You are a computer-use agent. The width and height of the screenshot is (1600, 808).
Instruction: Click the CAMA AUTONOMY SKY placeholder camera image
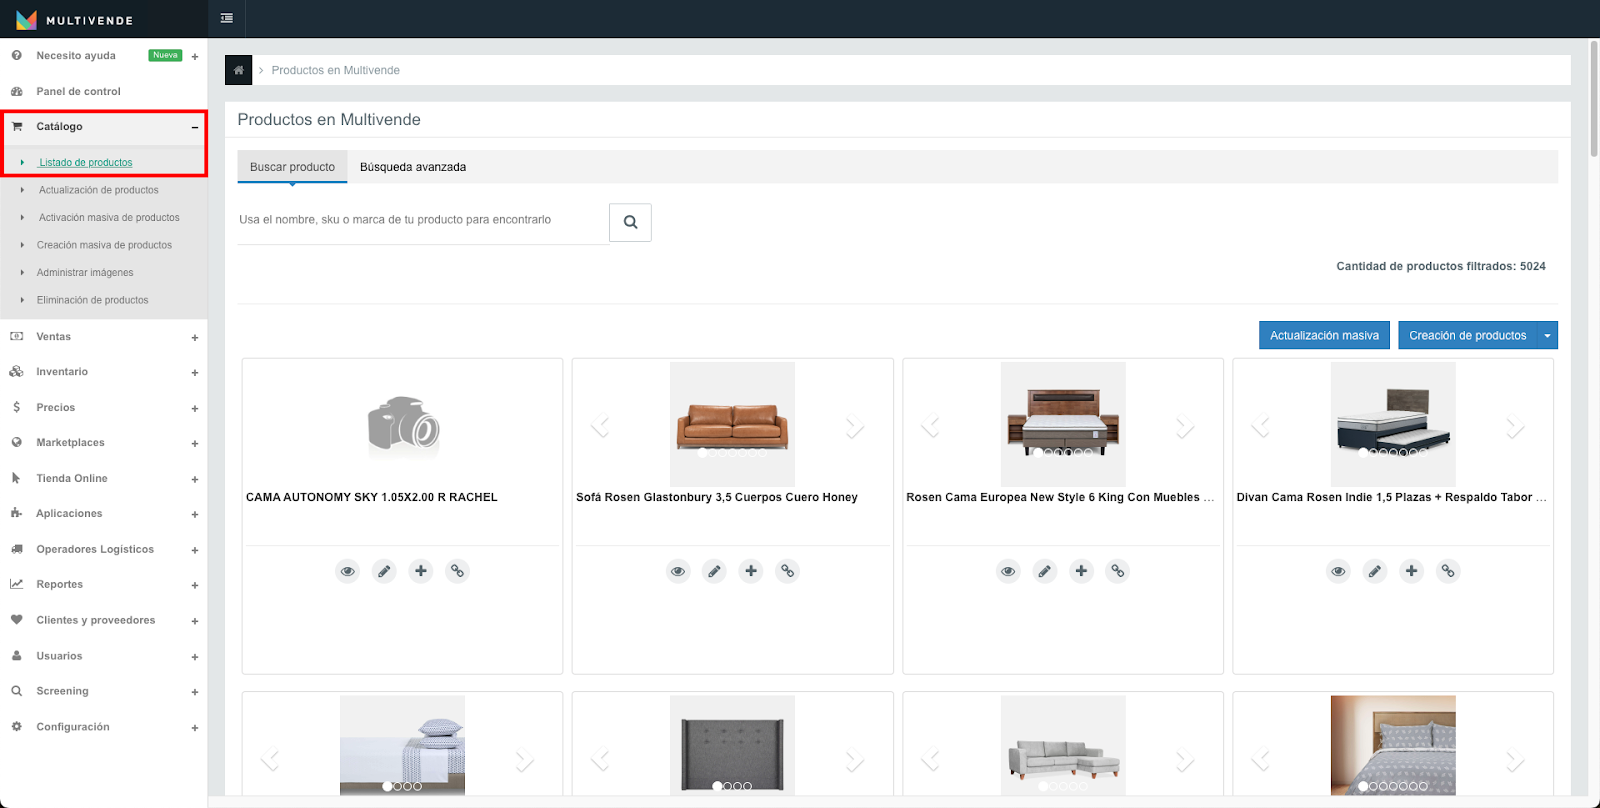tap(403, 425)
